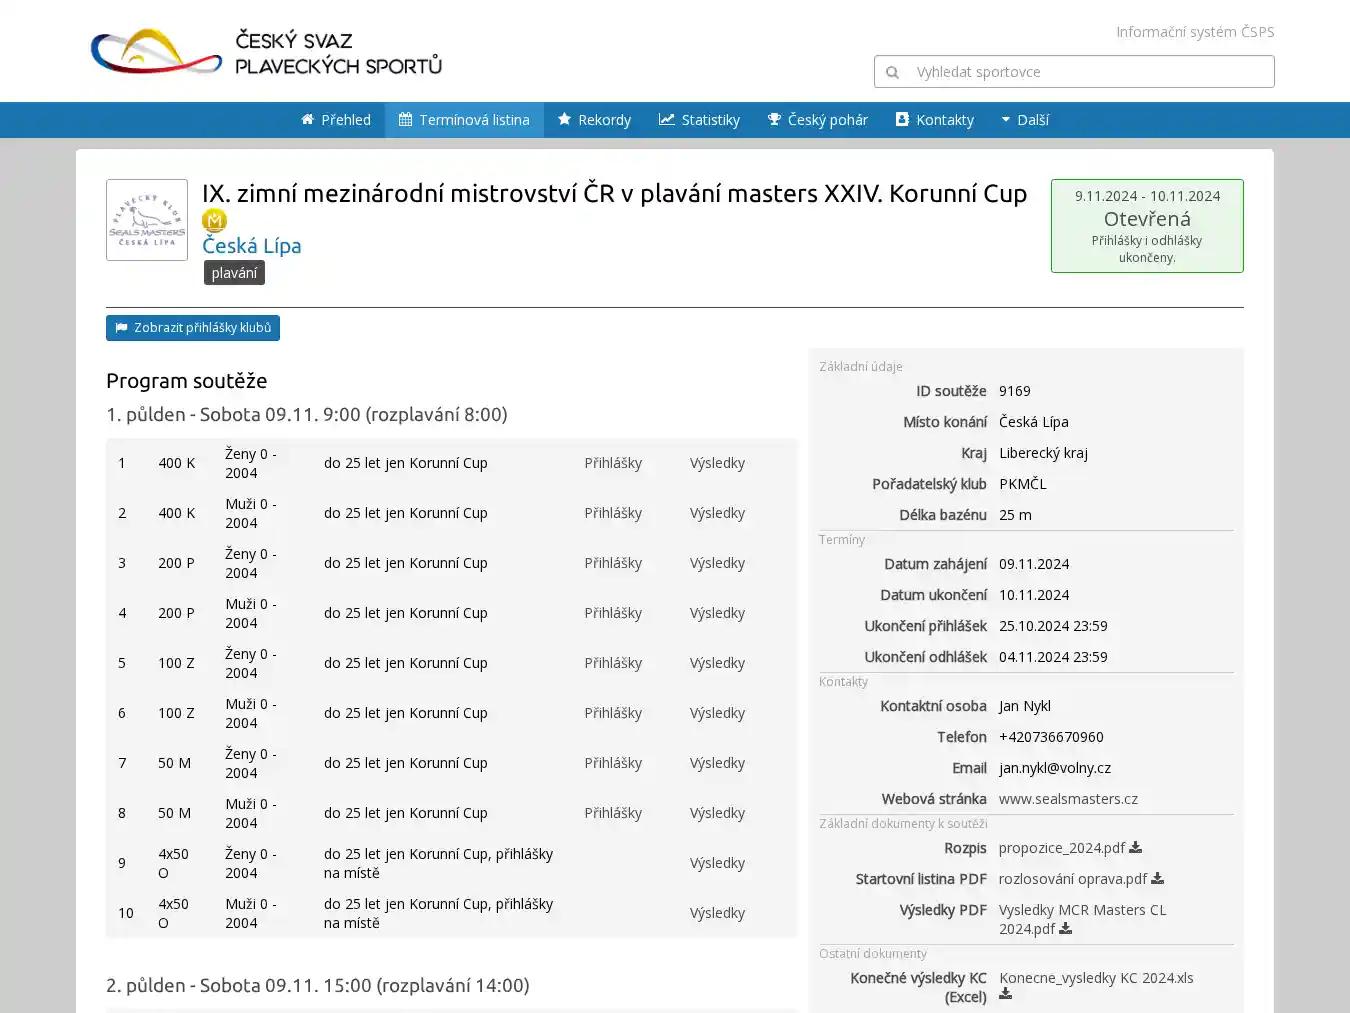The width and height of the screenshot is (1350, 1013).
Task: Open the Přehled menu item
Action: point(336,120)
